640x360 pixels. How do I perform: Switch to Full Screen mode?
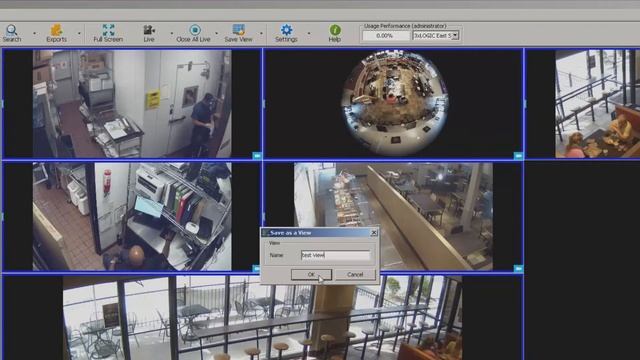(108, 33)
